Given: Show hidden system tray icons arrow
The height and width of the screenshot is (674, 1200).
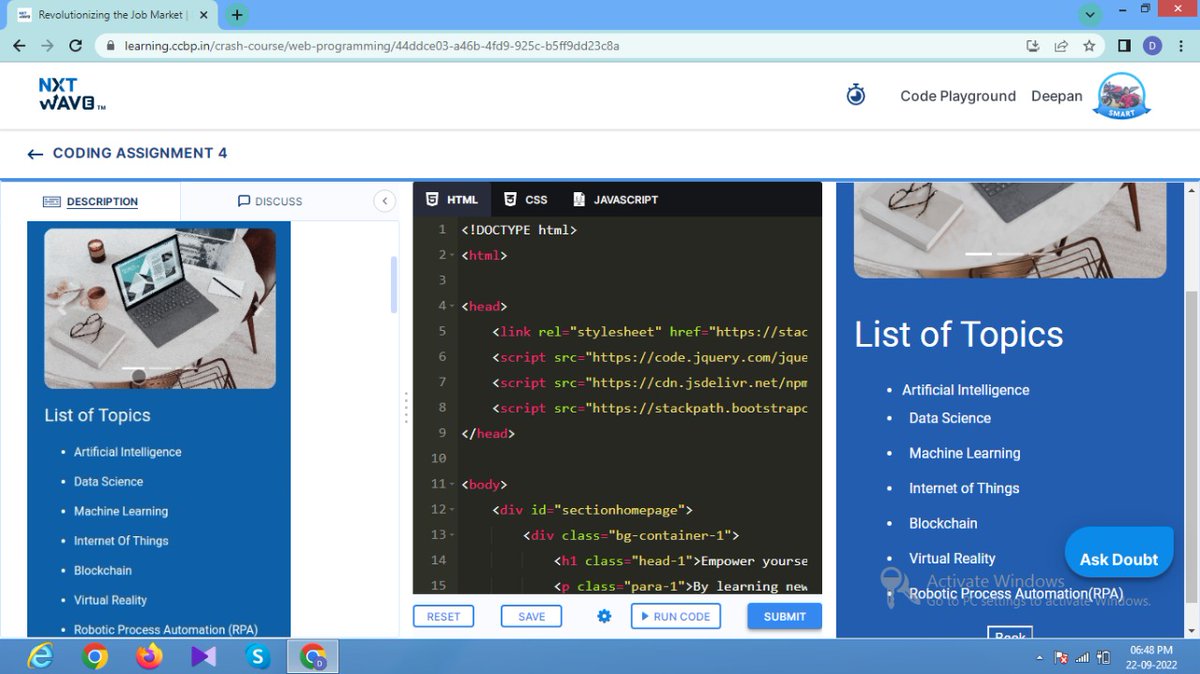Looking at the screenshot, I should (1041, 658).
